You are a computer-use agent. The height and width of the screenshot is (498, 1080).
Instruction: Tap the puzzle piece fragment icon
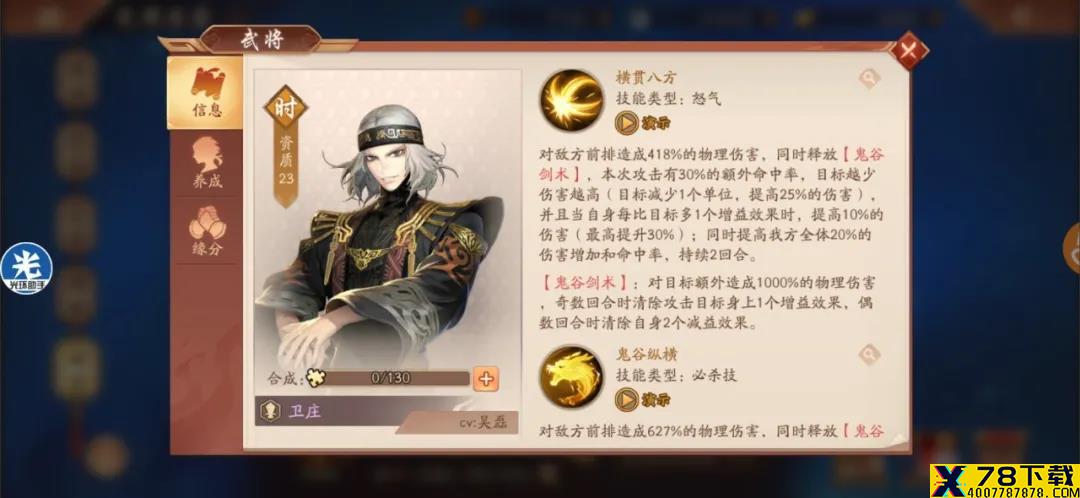tap(316, 377)
